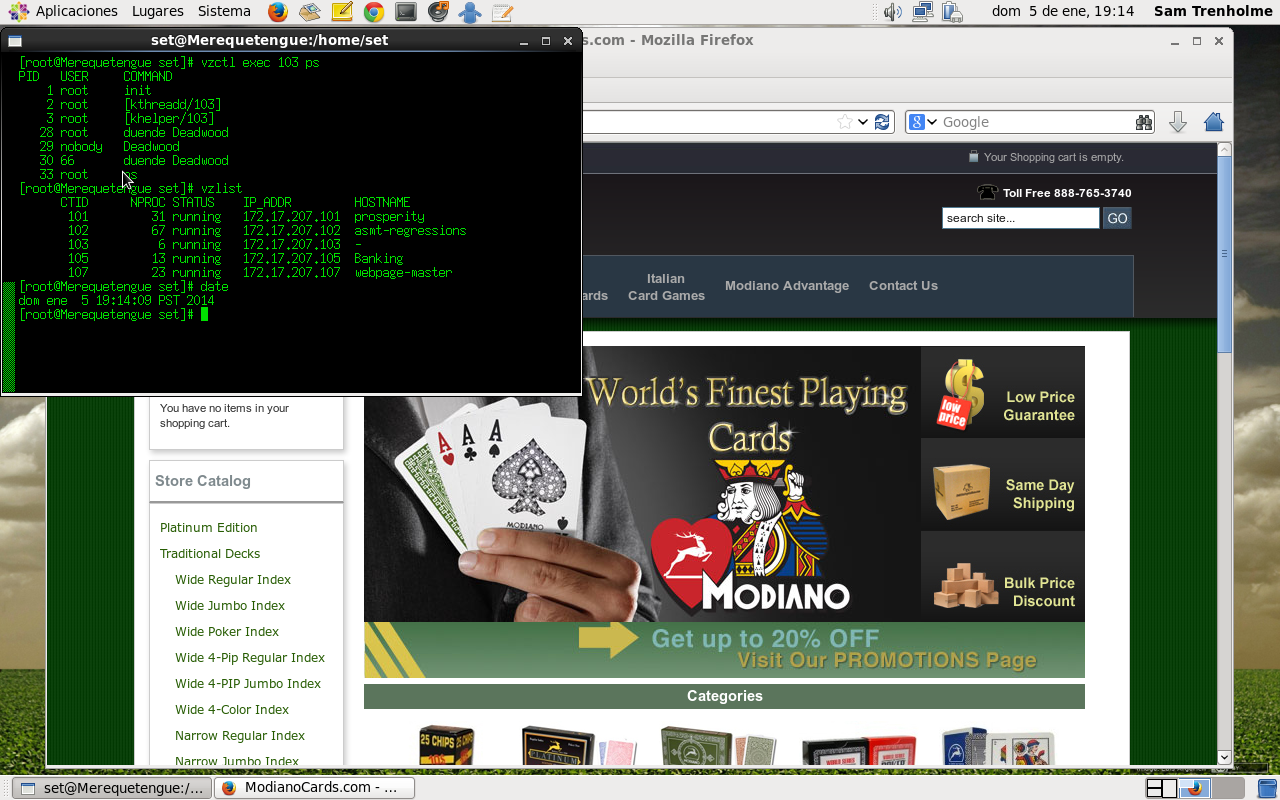Open the Aplicaciones menu
This screenshot has width=1280, height=800.
tap(76, 11)
